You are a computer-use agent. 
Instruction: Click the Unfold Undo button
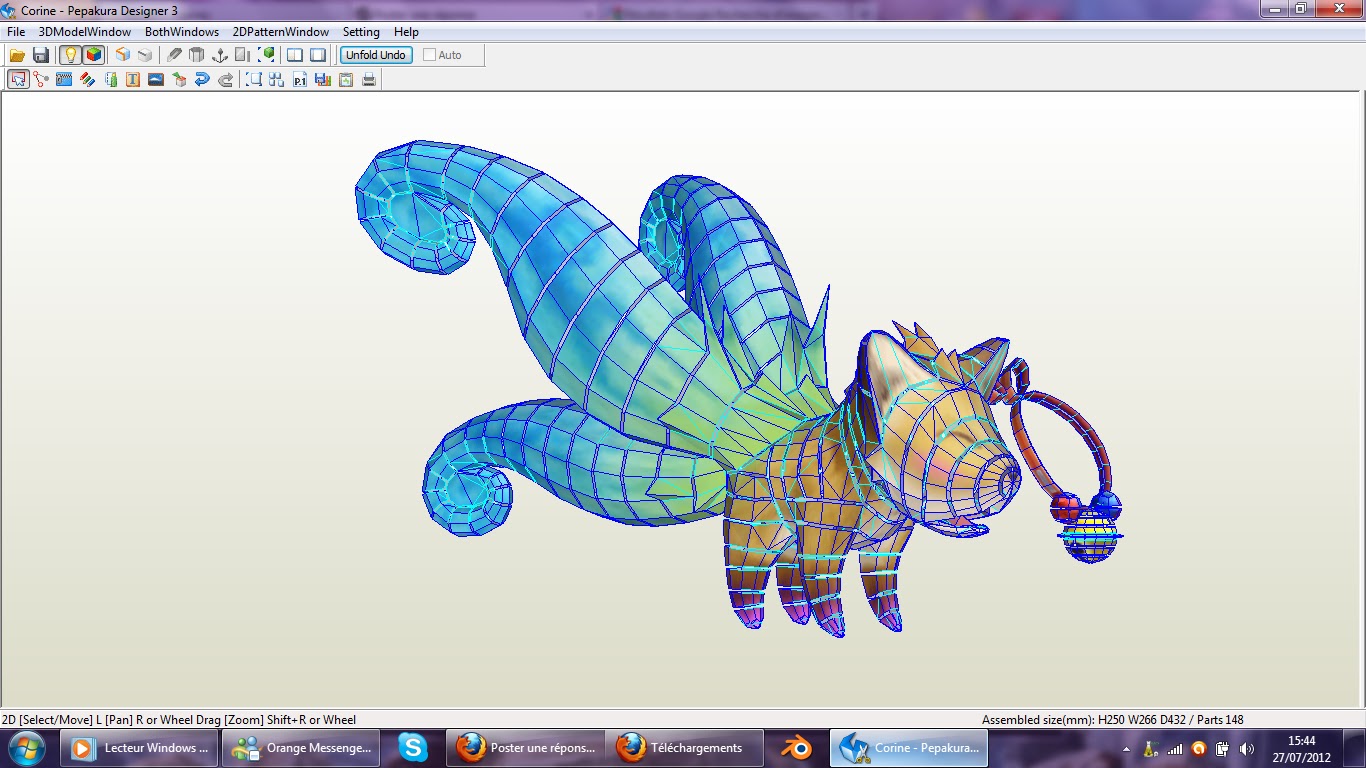[376, 55]
